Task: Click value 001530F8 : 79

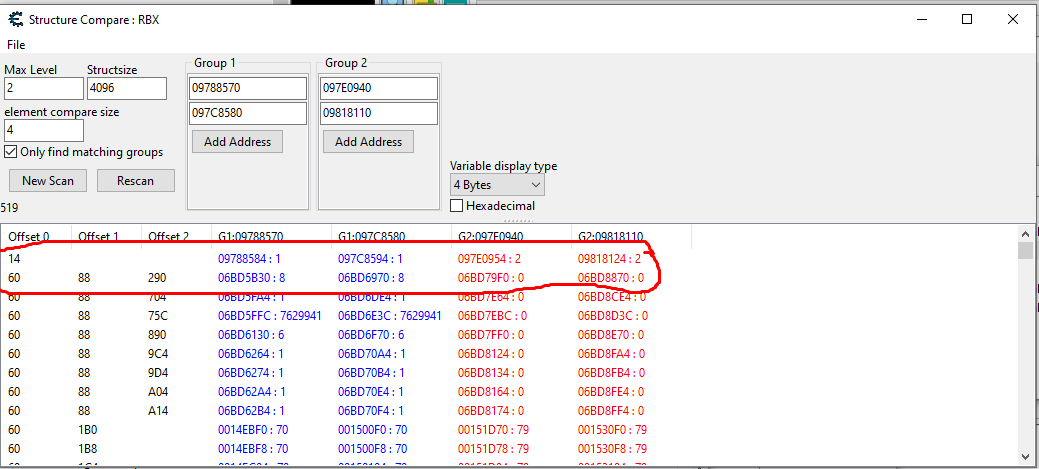Action: coord(612,448)
